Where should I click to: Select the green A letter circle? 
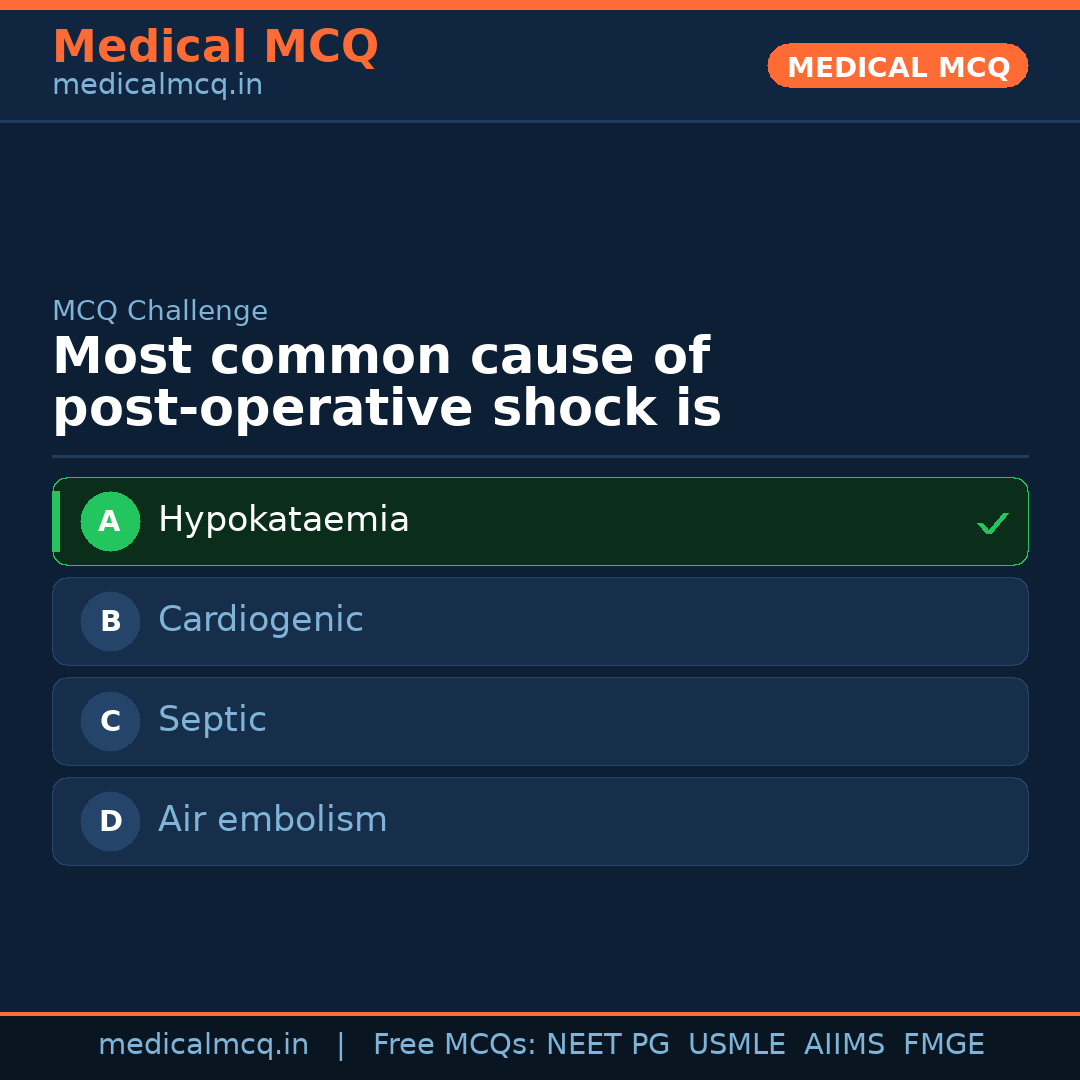click(110, 521)
